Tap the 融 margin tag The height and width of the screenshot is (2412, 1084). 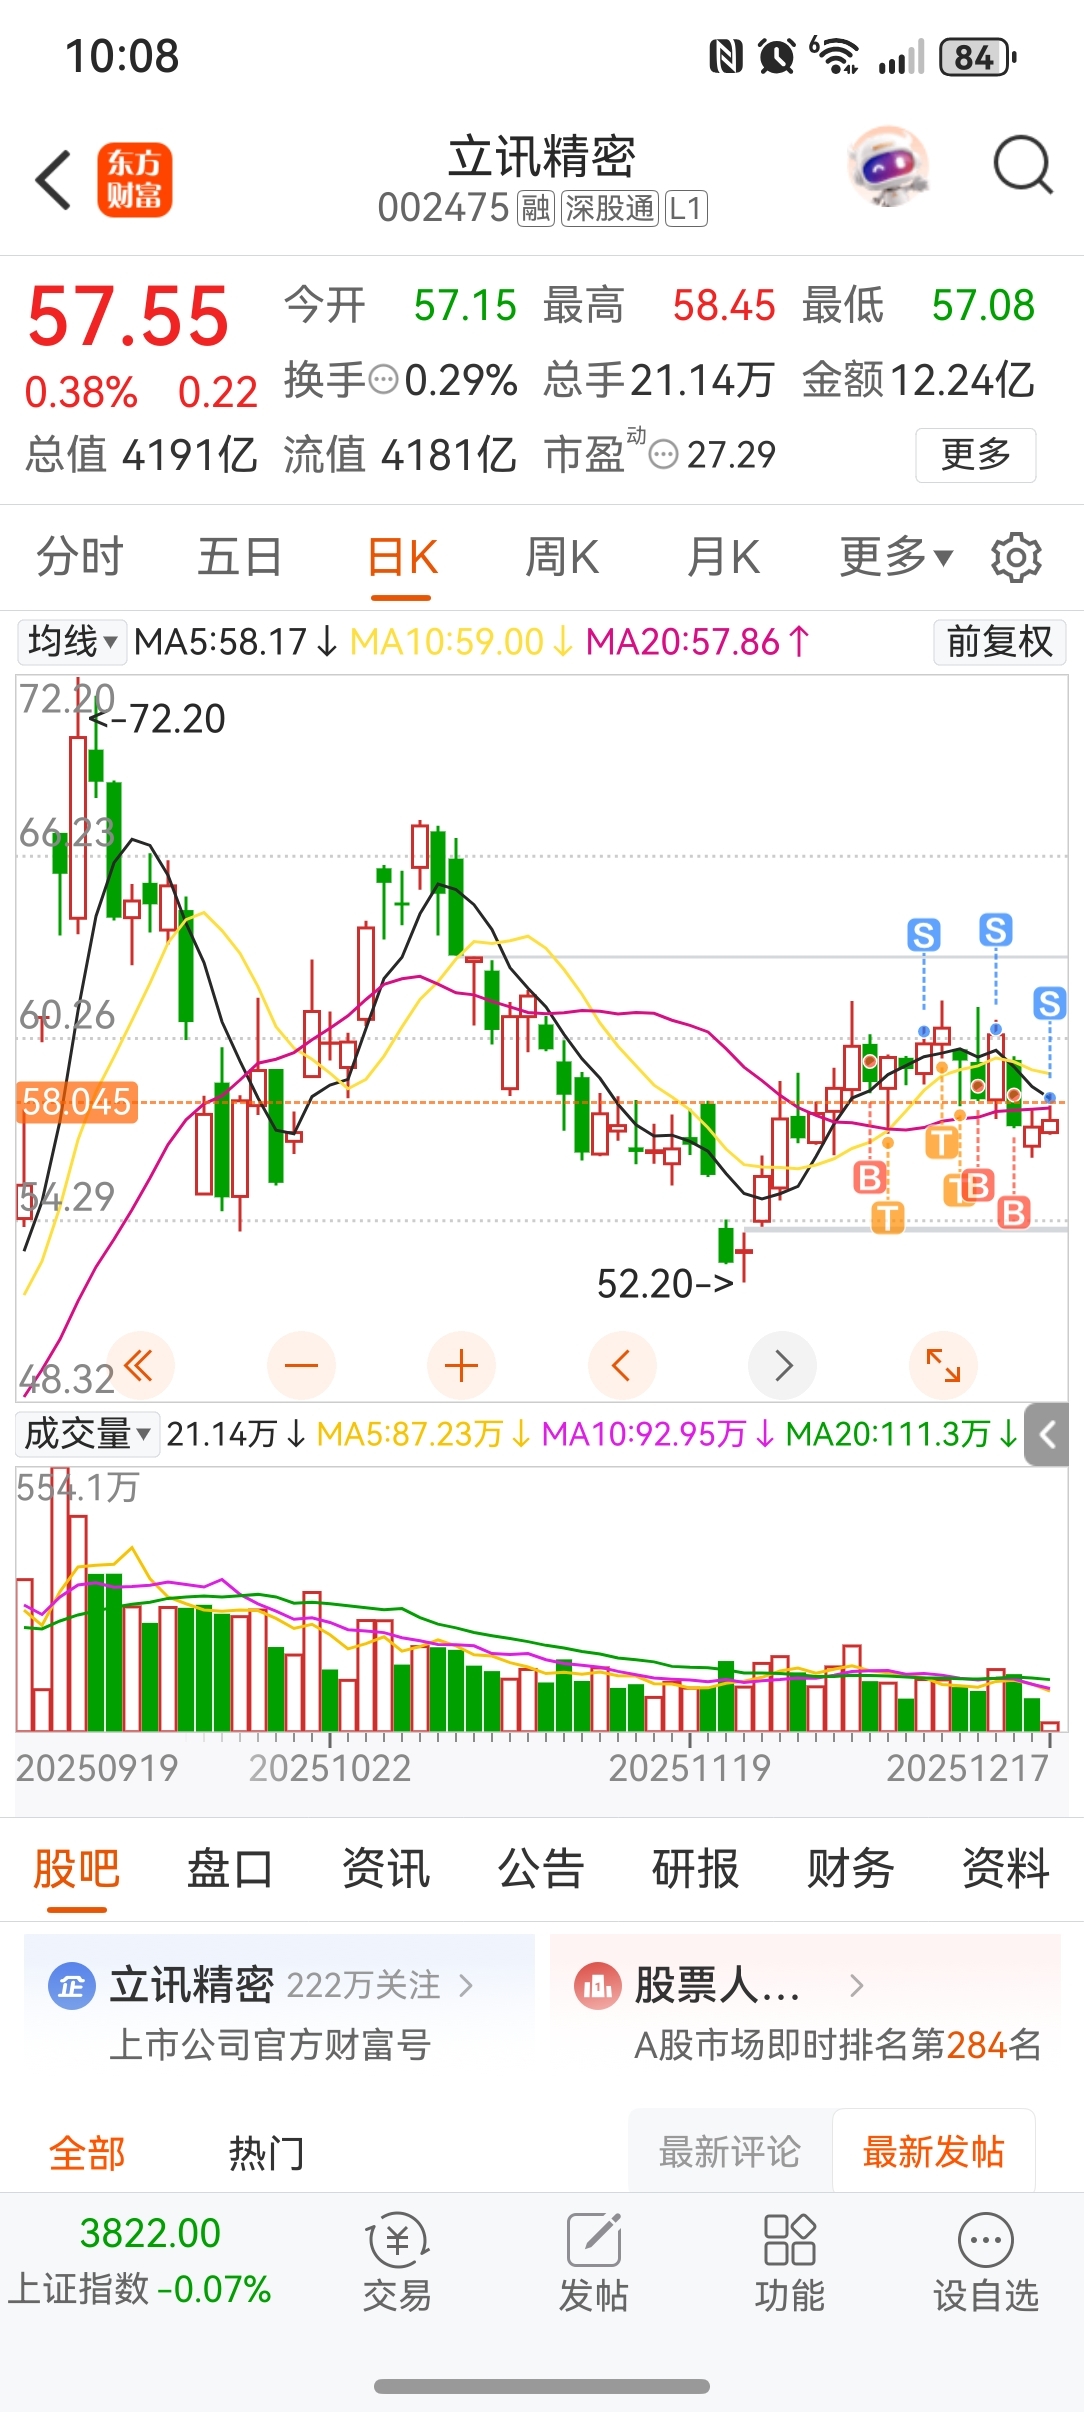point(535,209)
